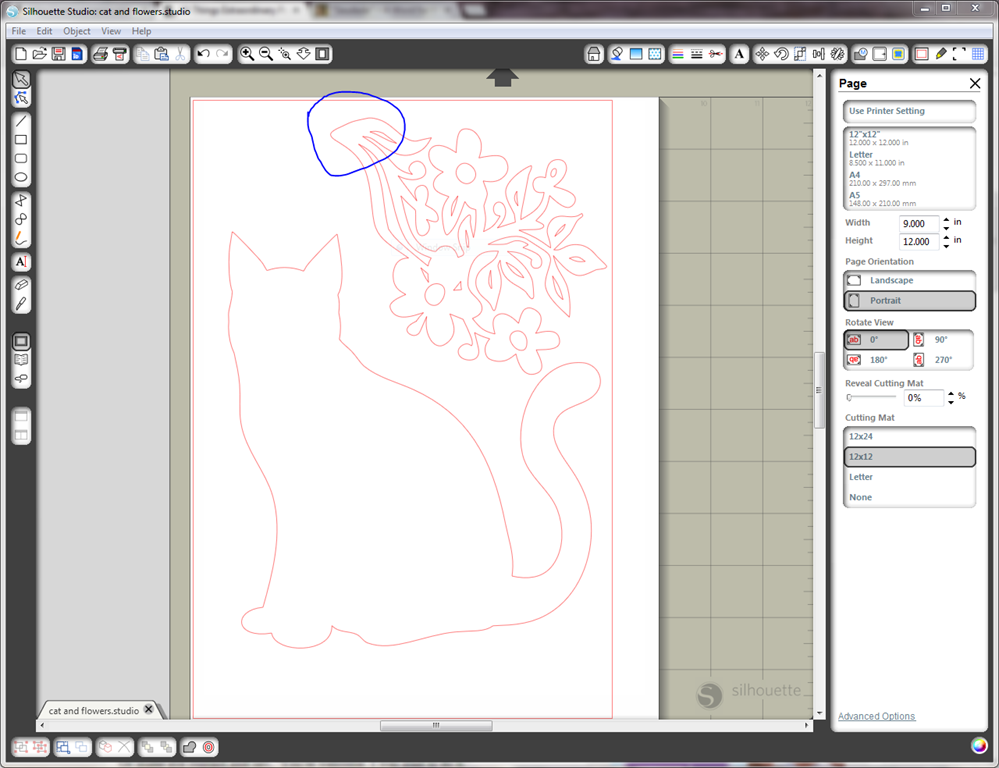This screenshot has width=999, height=768.
Task: Cut selection with scissors icon
Action: click(x=180, y=54)
